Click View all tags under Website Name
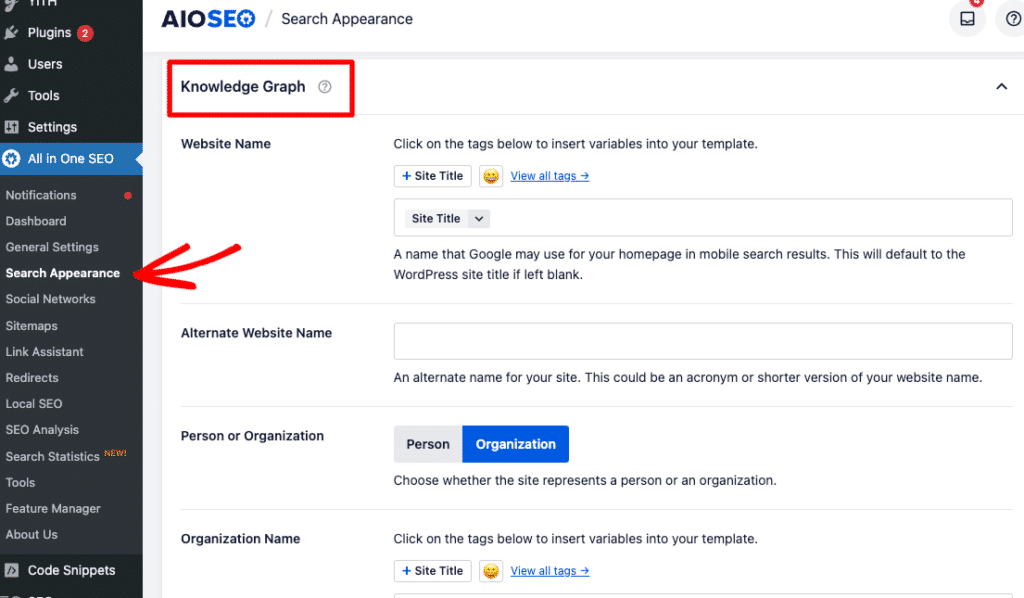 click(x=549, y=176)
